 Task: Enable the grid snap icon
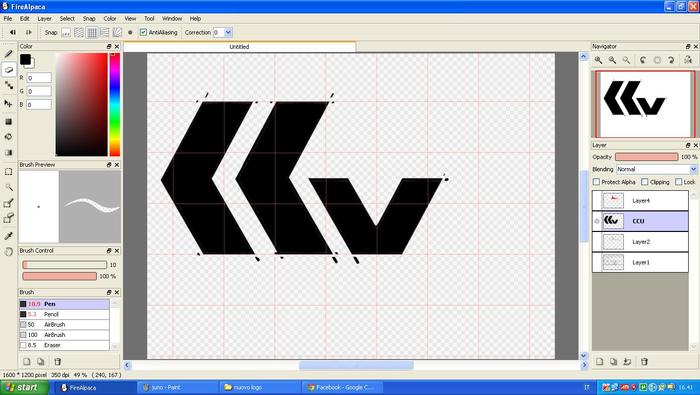[92, 33]
